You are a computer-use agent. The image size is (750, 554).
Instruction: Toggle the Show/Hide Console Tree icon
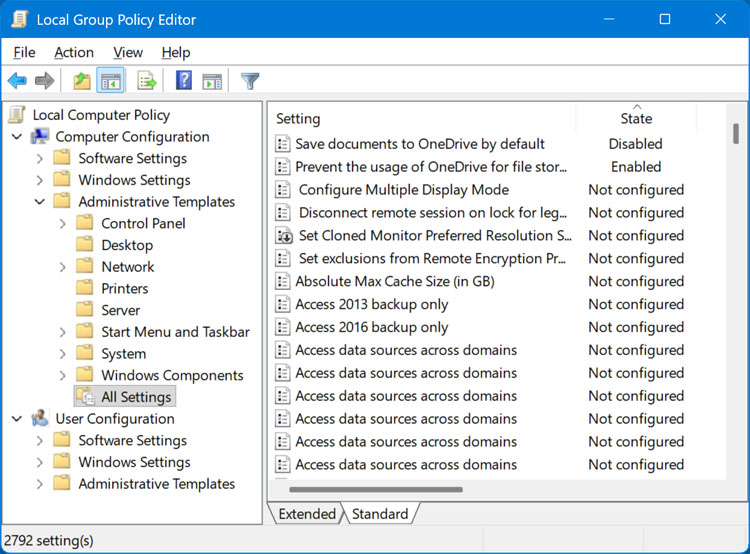pos(111,80)
